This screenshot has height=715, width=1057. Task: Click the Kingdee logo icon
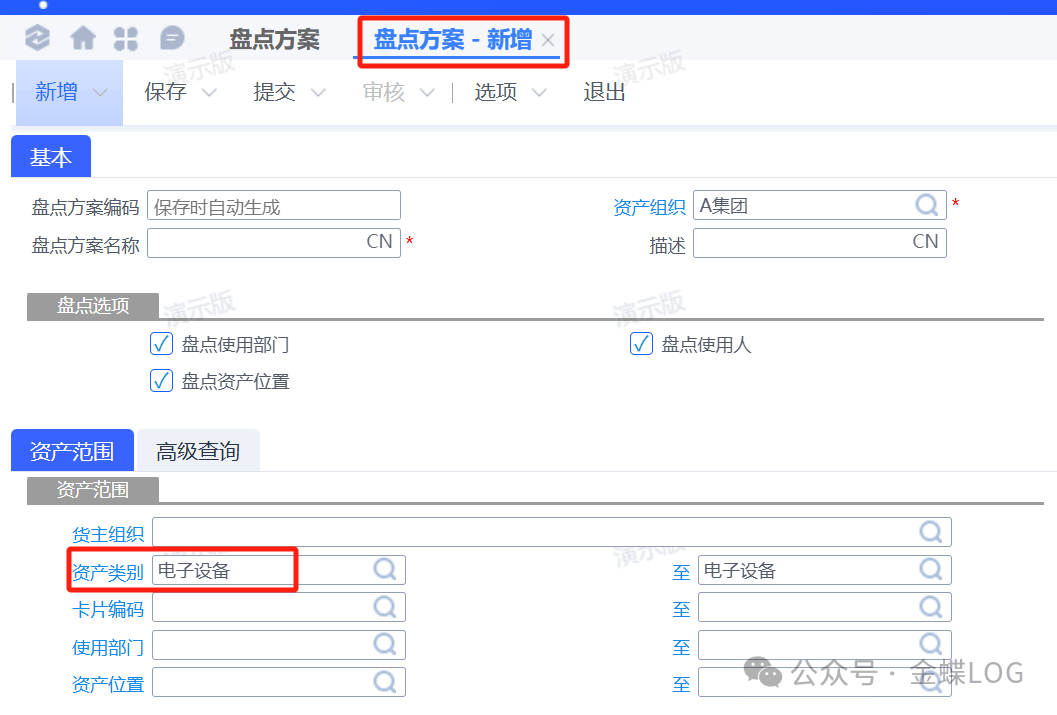click(x=37, y=39)
